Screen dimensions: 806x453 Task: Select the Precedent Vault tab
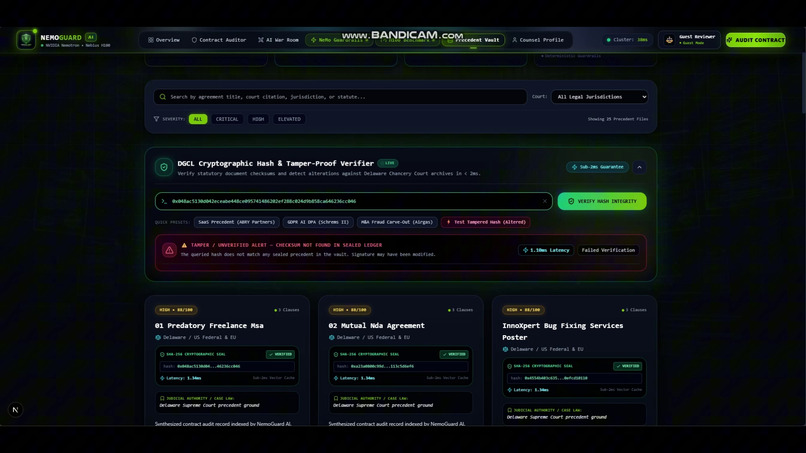pyautogui.click(x=473, y=40)
